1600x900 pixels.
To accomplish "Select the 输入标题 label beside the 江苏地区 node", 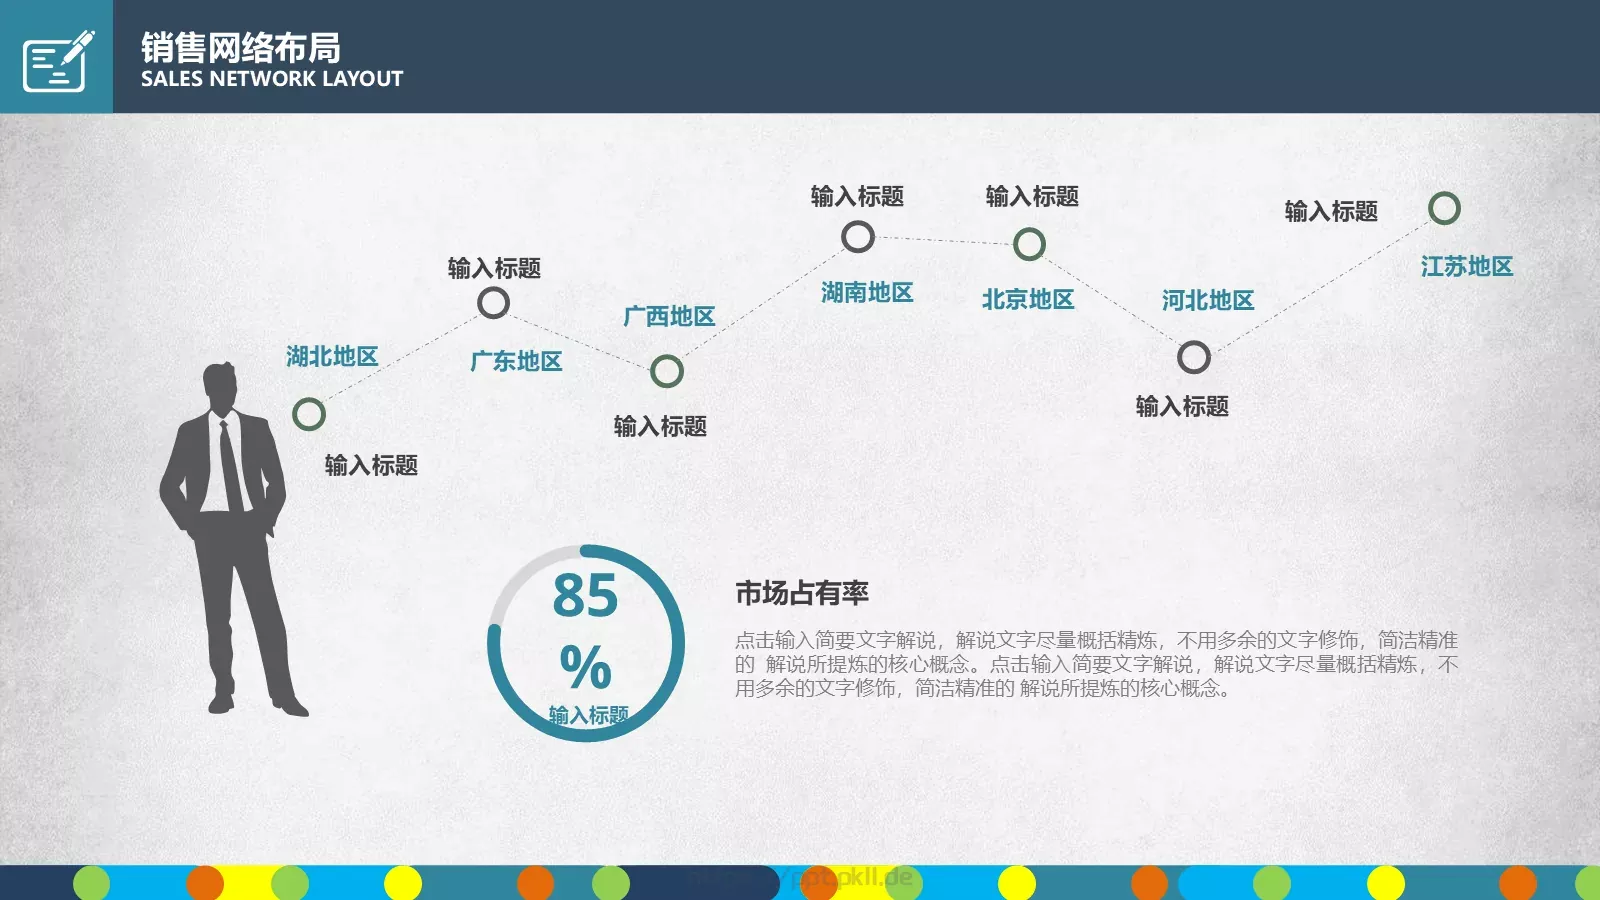I will pos(1331,211).
